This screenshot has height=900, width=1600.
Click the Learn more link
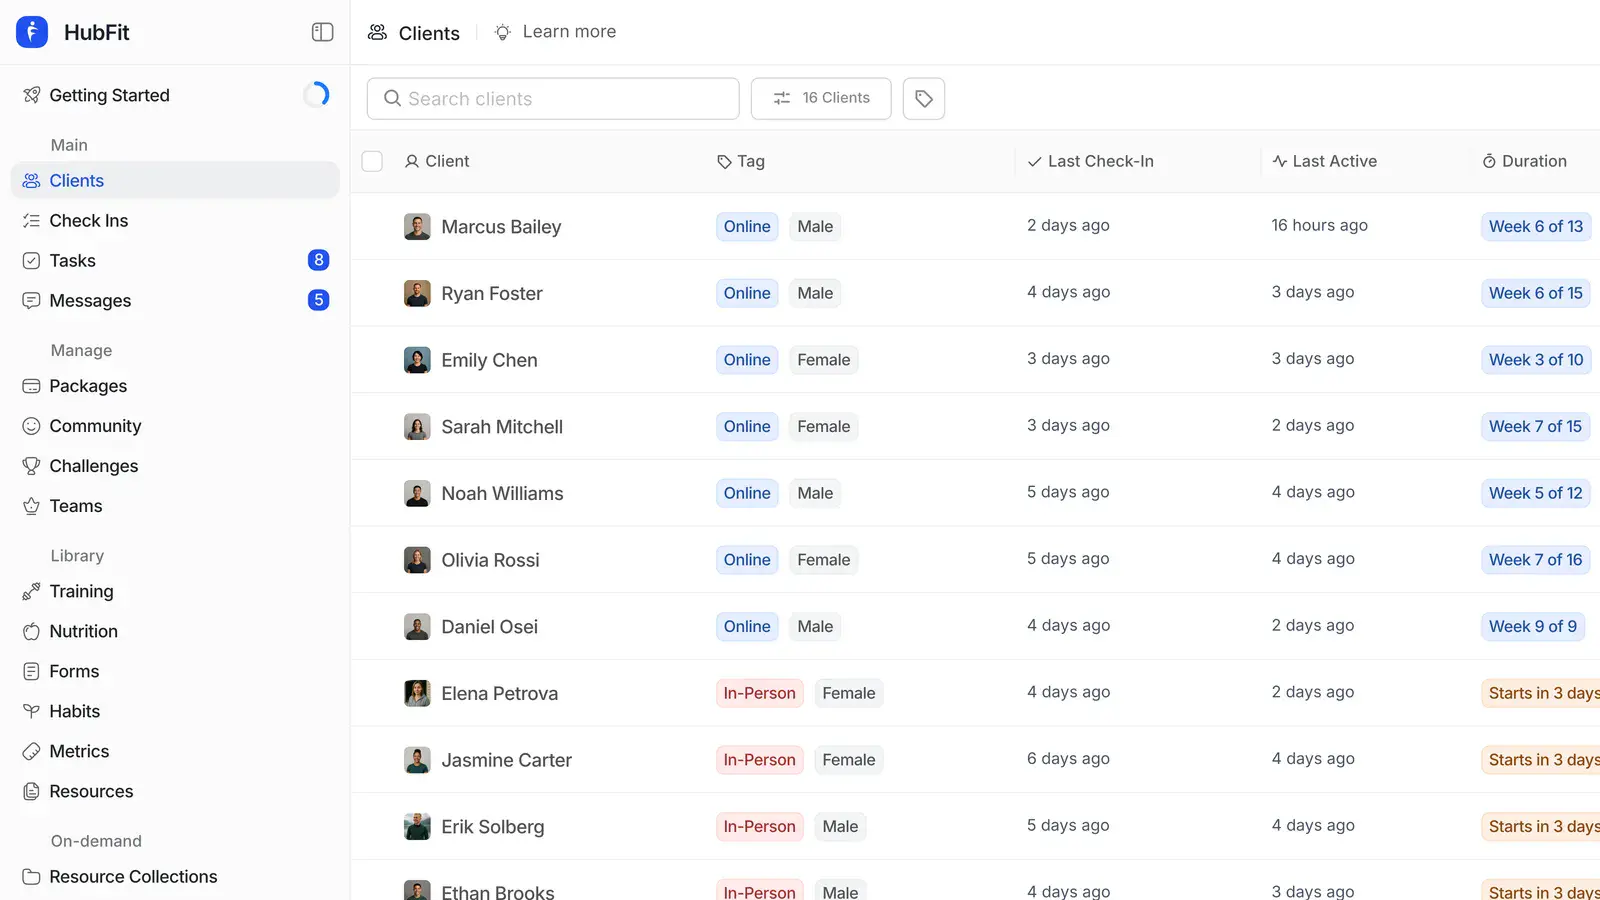556,32
